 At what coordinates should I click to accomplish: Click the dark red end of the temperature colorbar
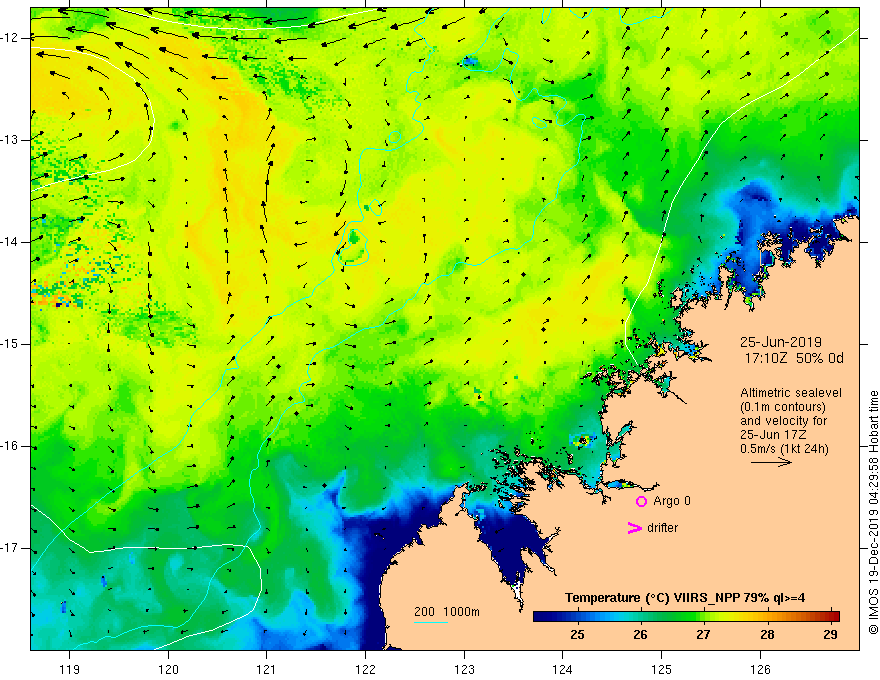834,617
